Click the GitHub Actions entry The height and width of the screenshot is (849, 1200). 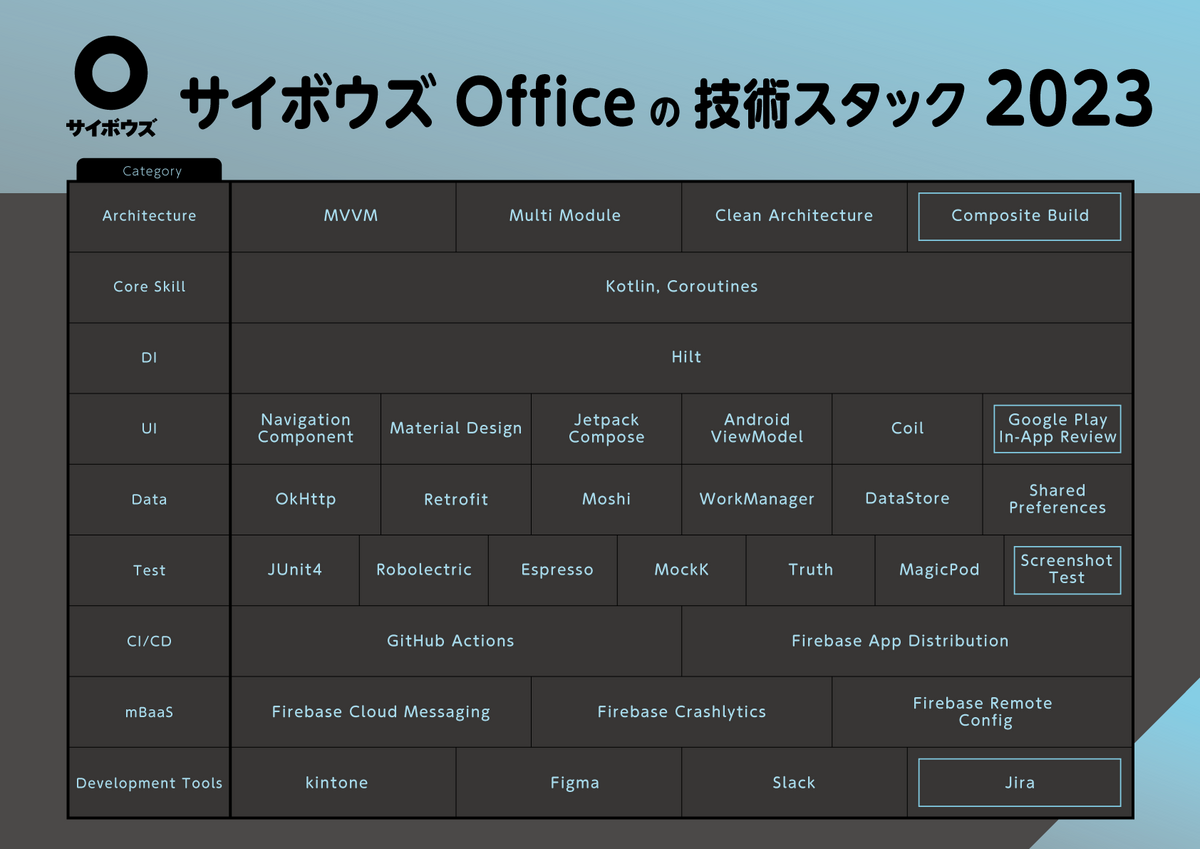pyautogui.click(x=450, y=641)
